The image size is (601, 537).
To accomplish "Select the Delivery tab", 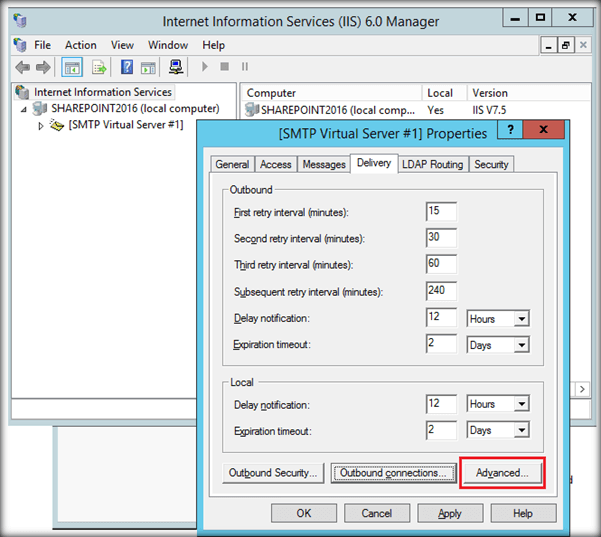I will click(374, 163).
